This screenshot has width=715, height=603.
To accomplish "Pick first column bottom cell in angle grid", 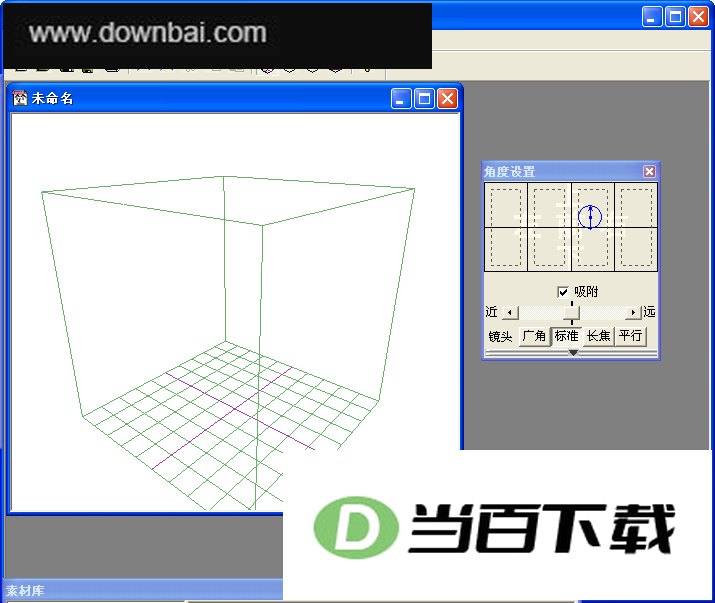I will click(x=506, y=250).
